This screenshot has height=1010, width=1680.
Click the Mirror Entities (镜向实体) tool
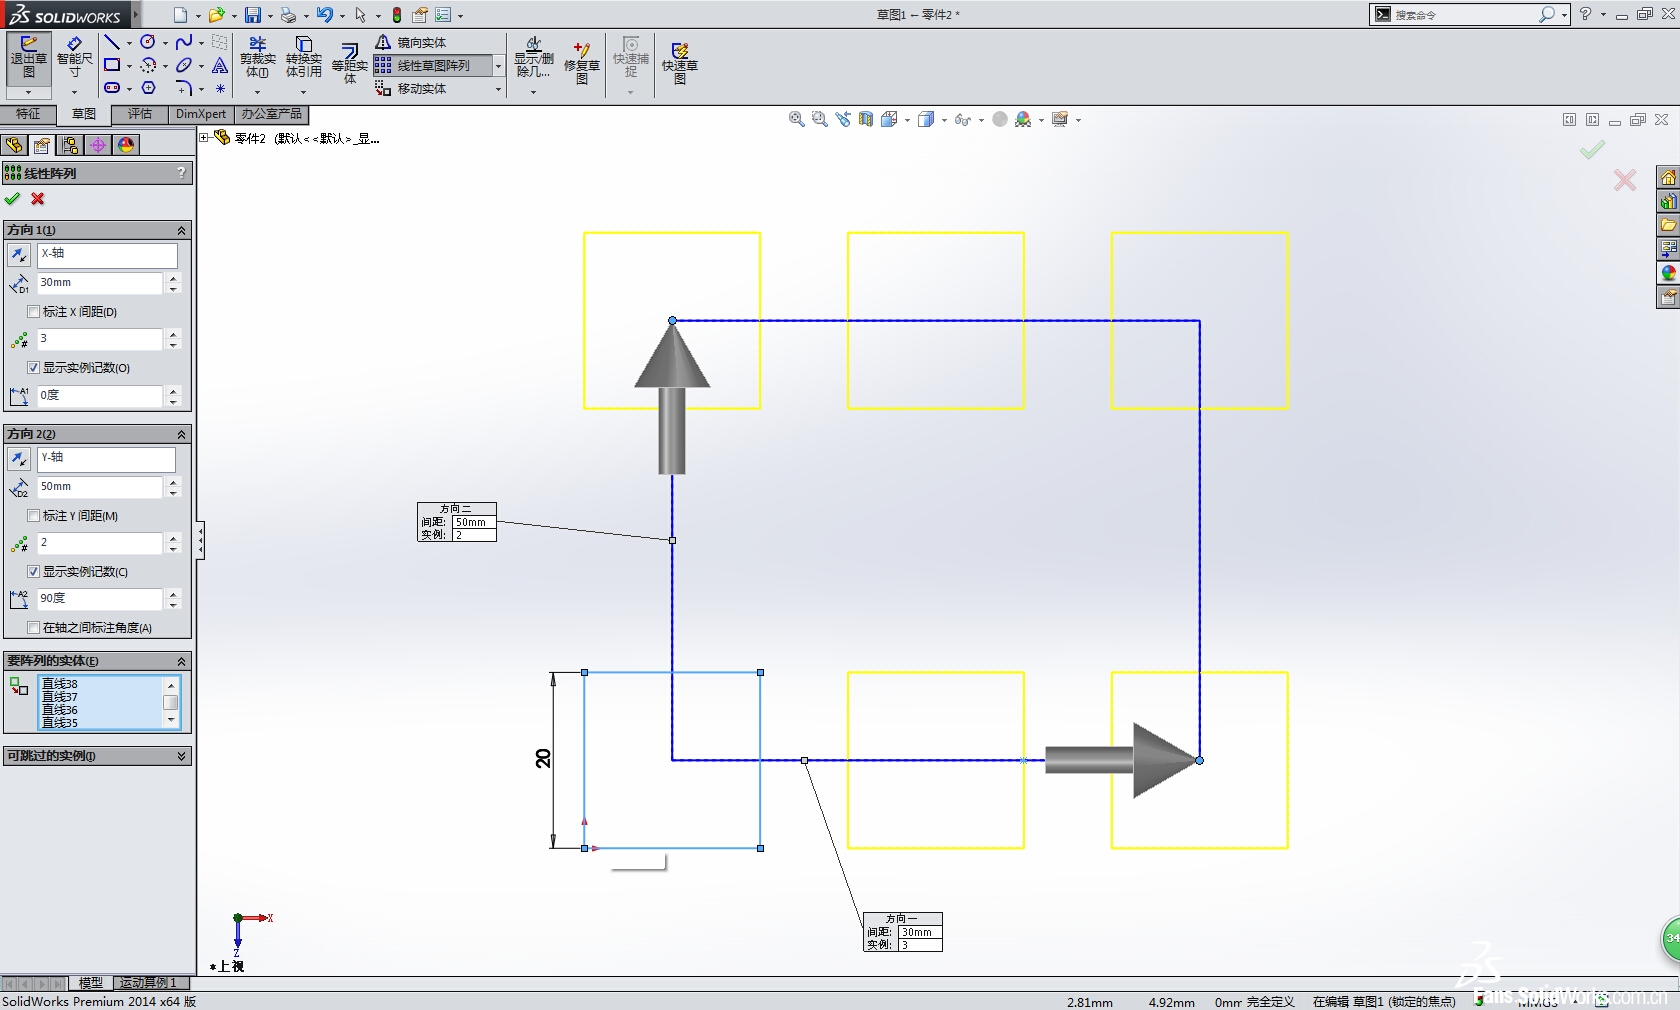coord(411,43)
